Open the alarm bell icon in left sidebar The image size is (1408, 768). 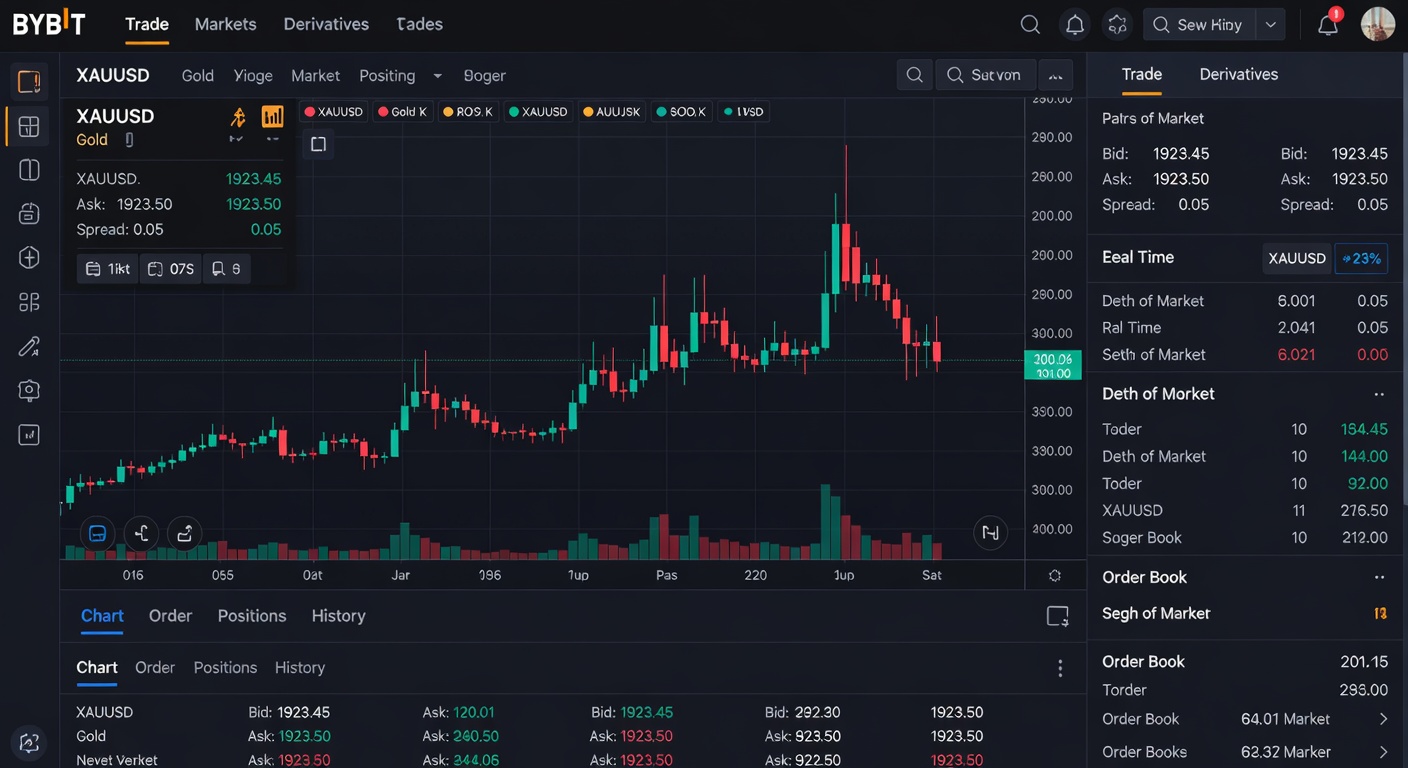pos(28,213)
